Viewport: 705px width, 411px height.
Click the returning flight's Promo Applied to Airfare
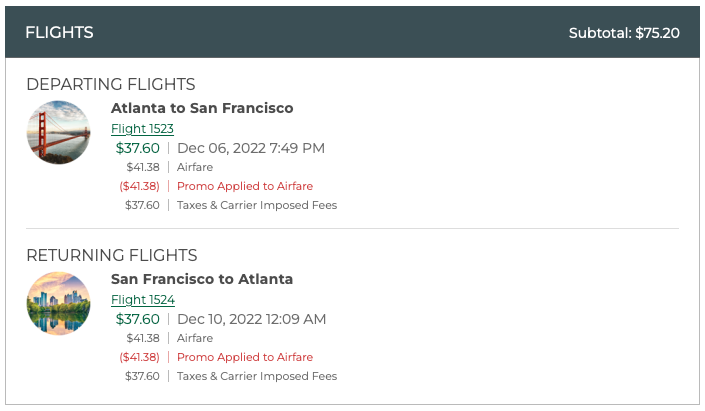pos(245,357)
